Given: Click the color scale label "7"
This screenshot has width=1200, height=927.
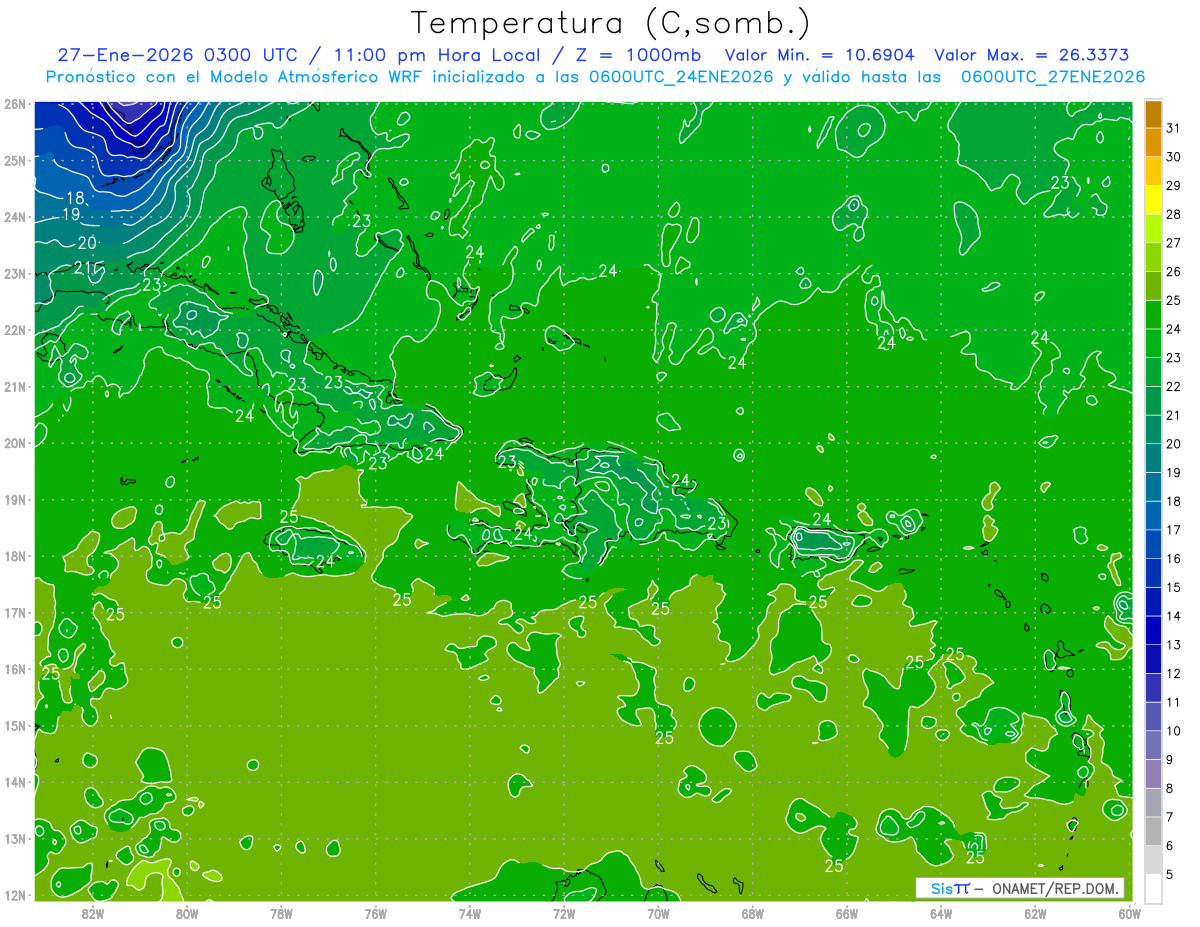Looking at the screenshot, I should (x=1170, y=817).
